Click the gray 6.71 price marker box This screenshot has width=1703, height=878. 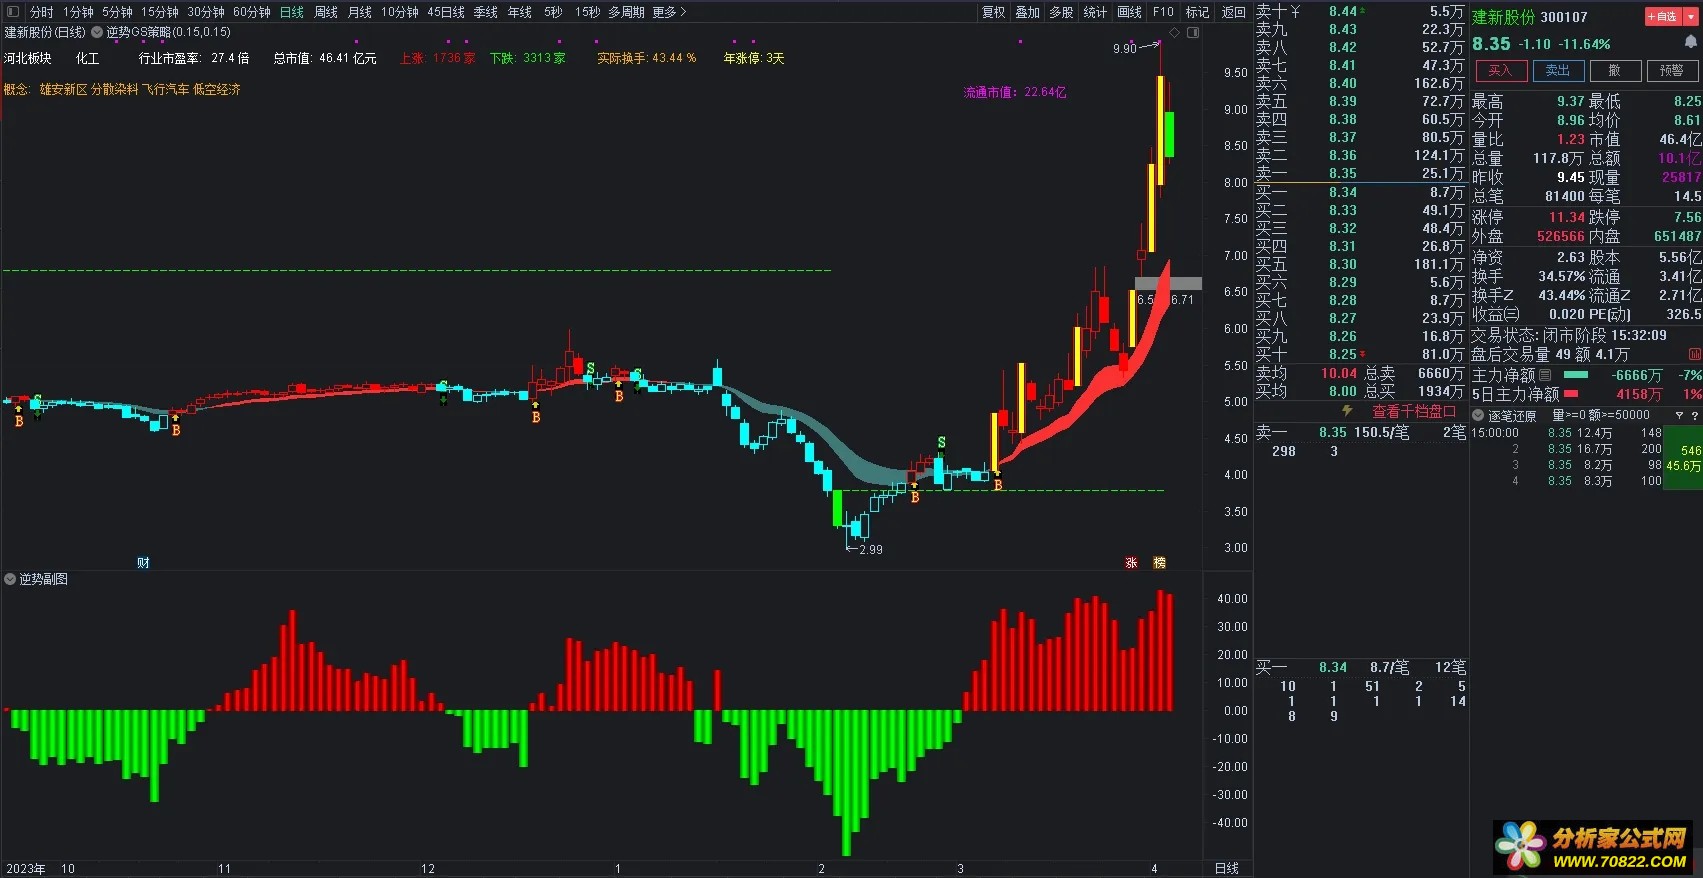coord(1168,284)
